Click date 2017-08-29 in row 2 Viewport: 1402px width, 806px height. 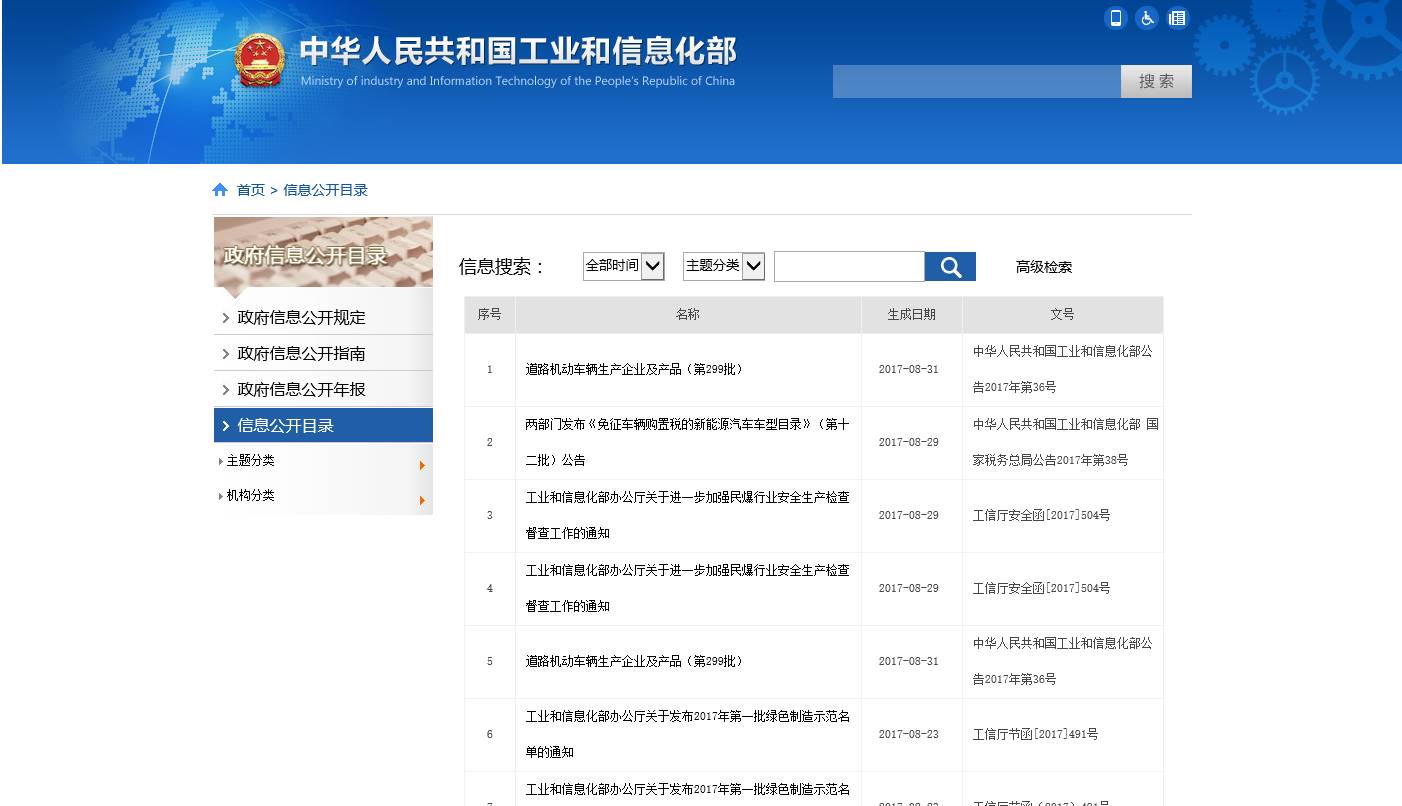[x=909, y=442]
